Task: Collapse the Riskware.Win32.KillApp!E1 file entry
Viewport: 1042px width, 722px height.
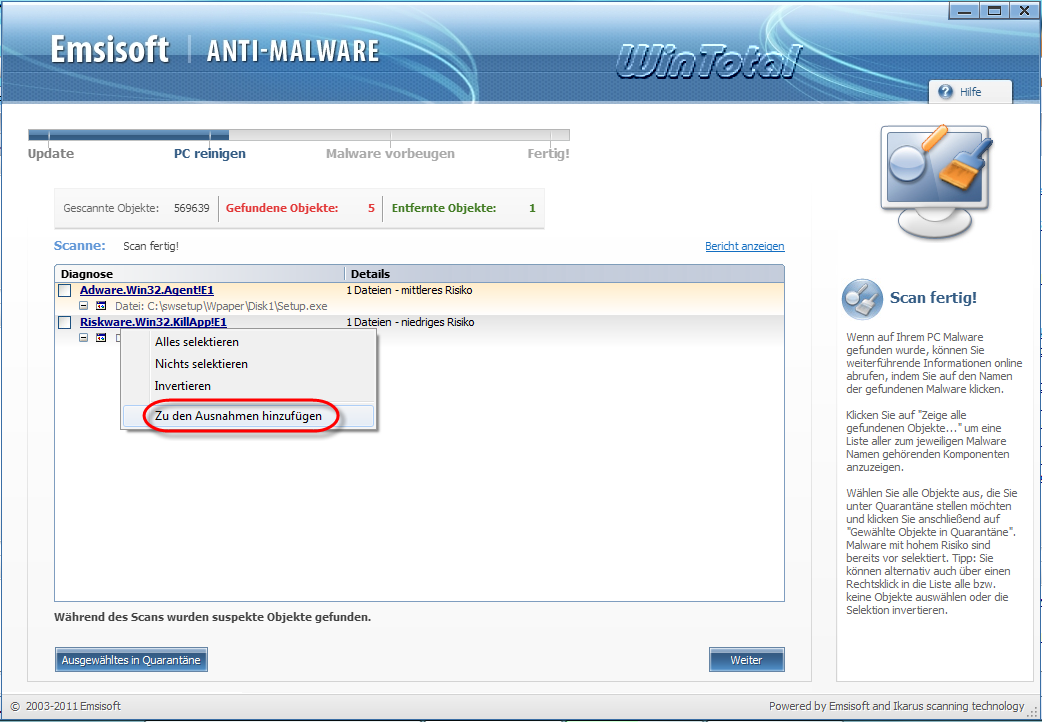Action: 83,338
